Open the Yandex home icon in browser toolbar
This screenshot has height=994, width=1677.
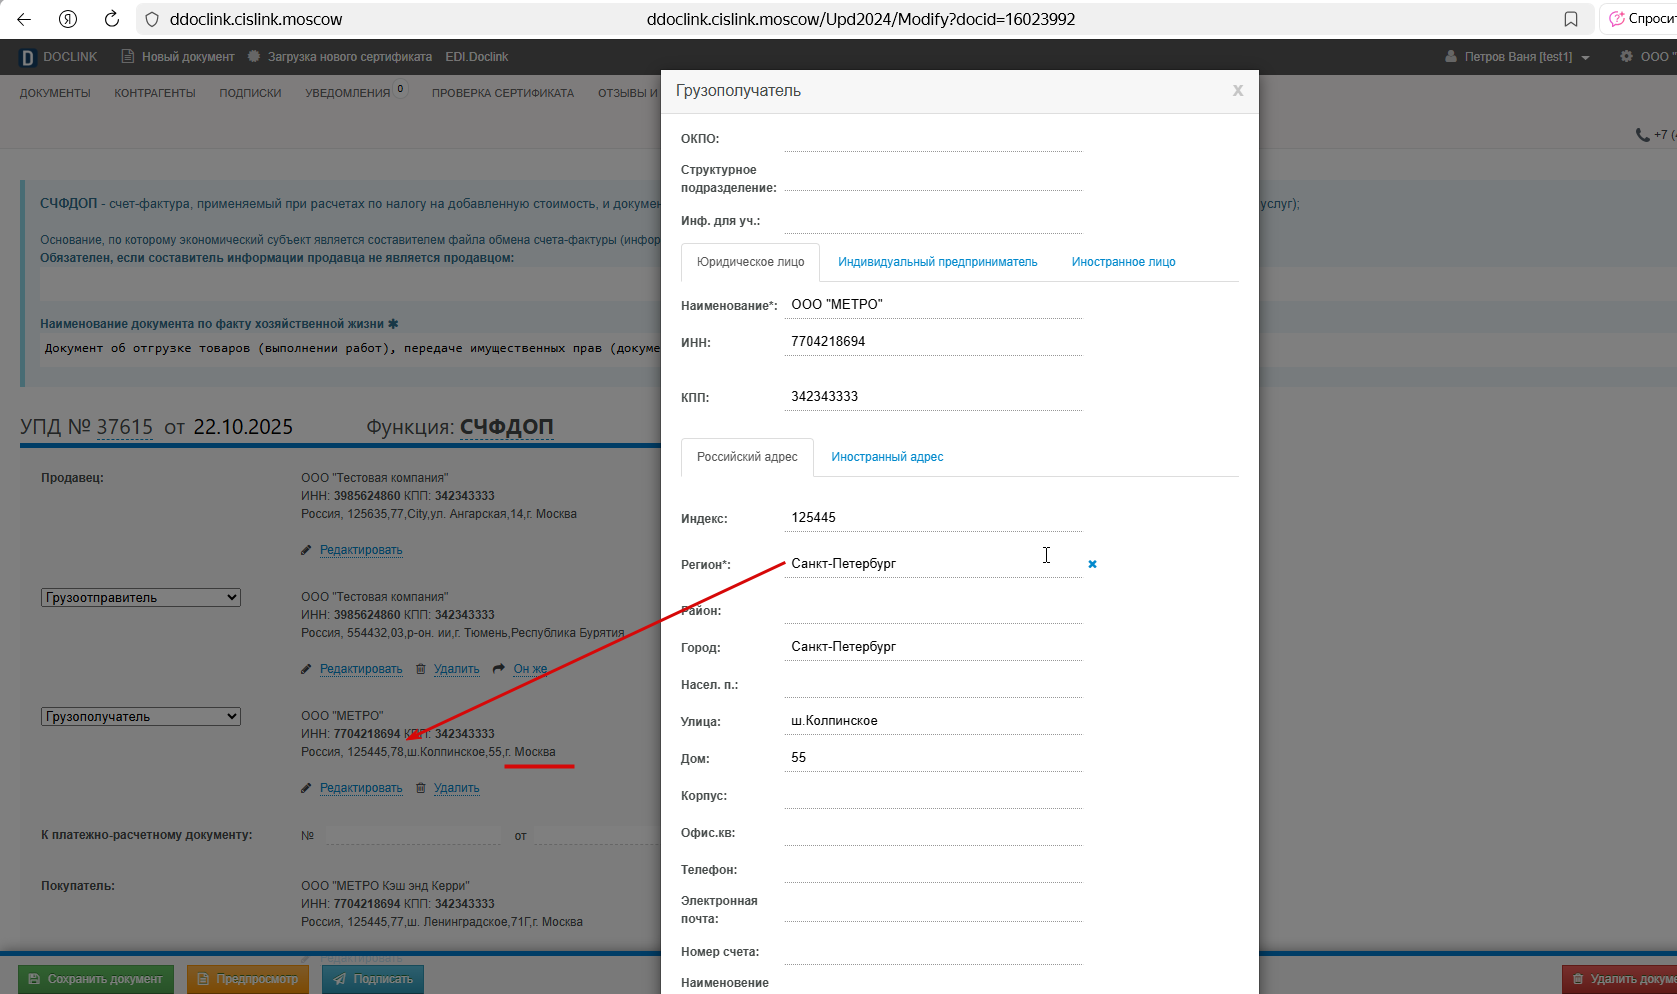pyautogui.click(x=68, y=19)
